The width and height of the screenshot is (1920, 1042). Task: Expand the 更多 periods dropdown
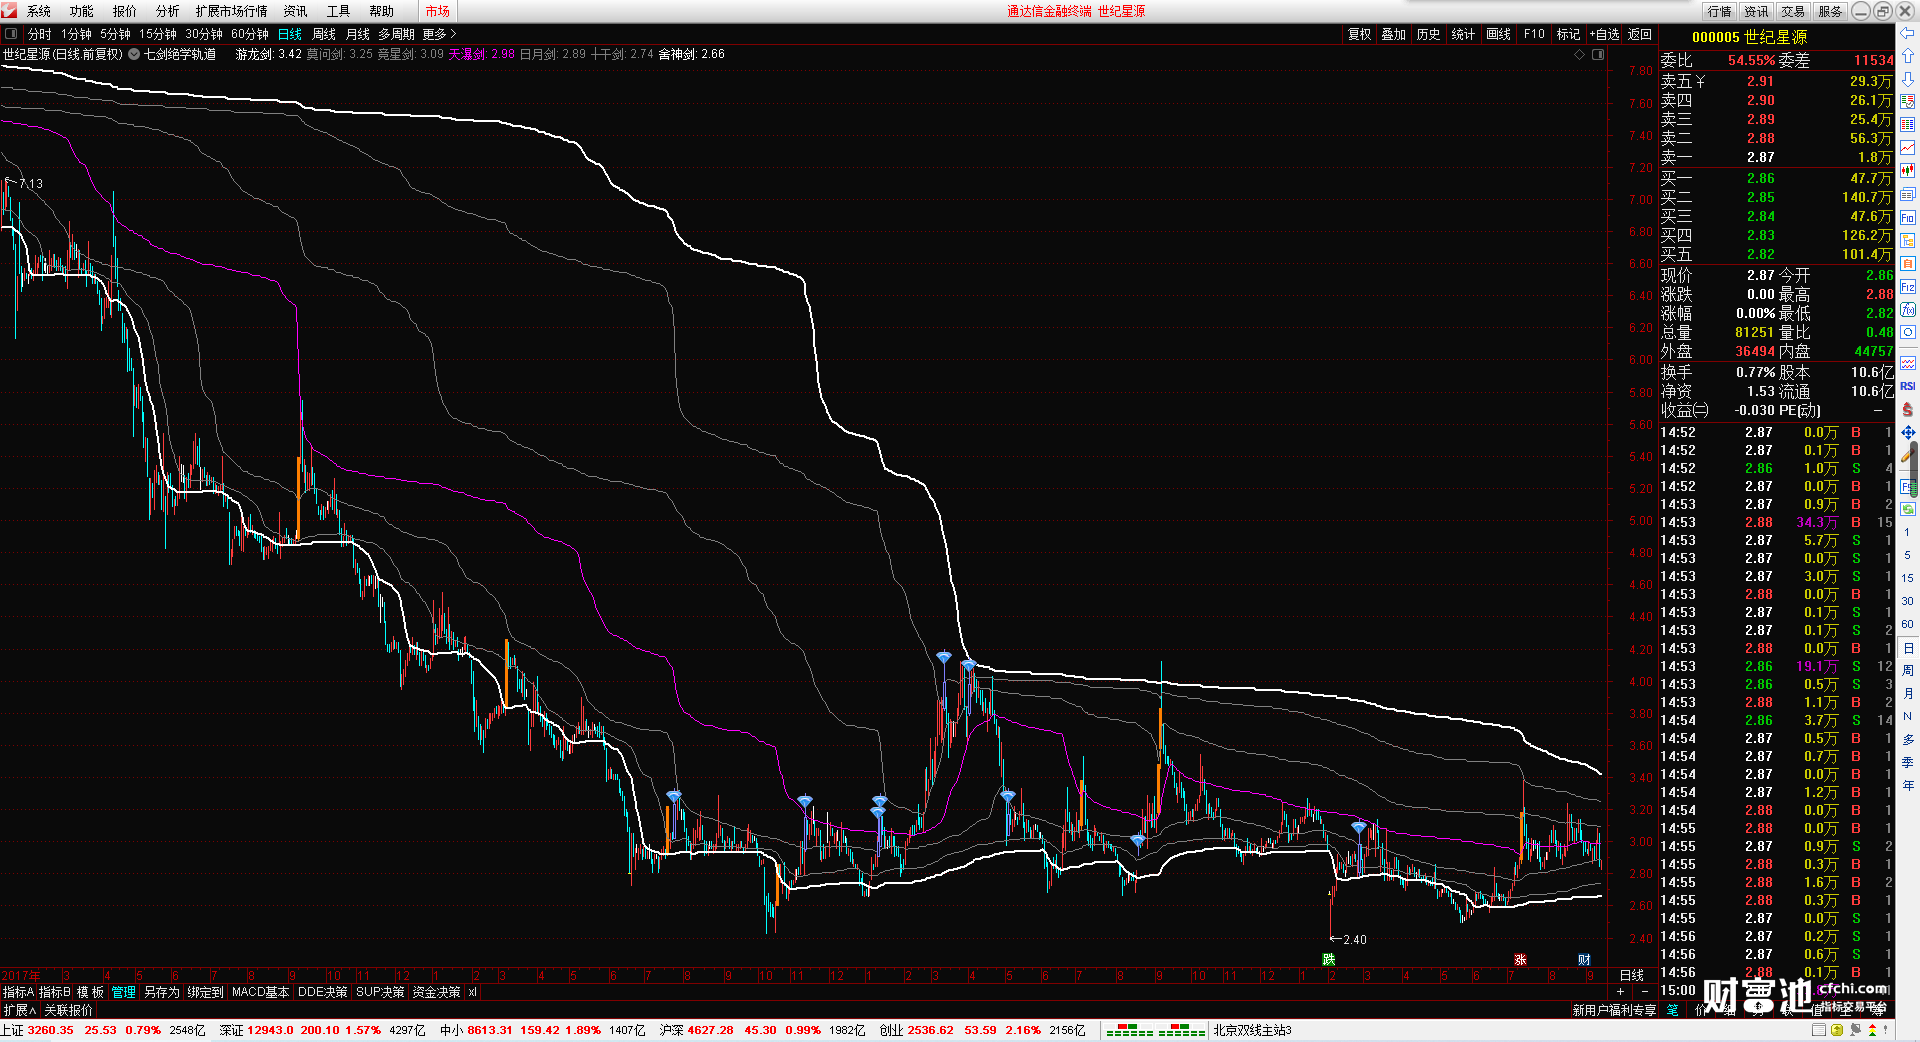pyautogui.click(x=439, y=34)
